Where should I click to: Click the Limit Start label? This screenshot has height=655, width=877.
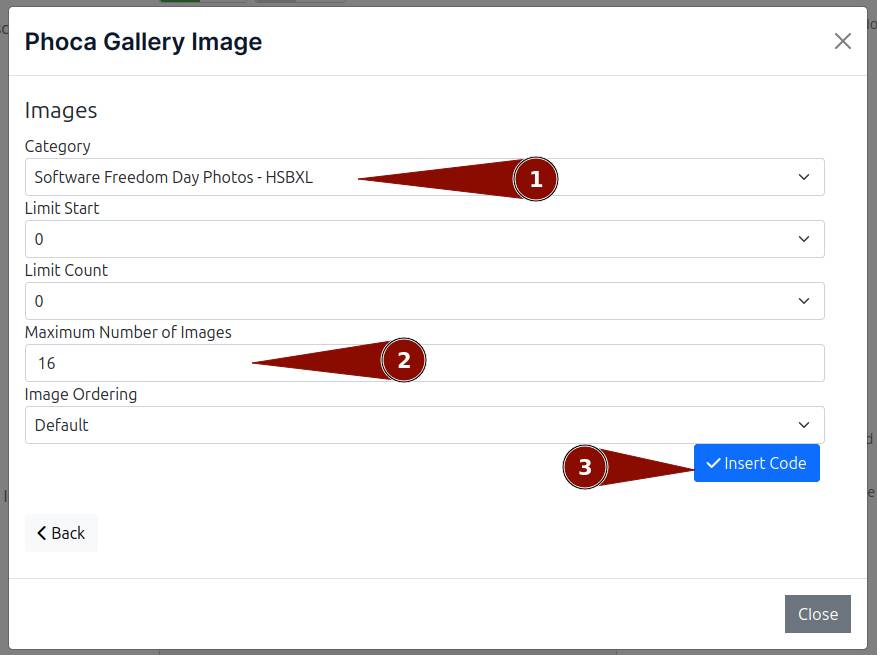pos(62,208)
